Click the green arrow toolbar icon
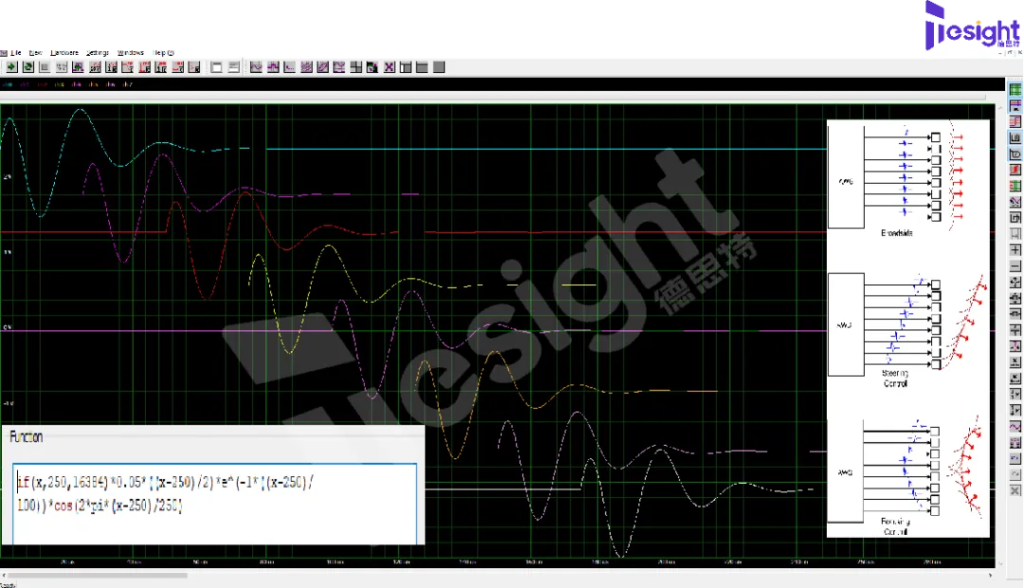 [12, 67]
